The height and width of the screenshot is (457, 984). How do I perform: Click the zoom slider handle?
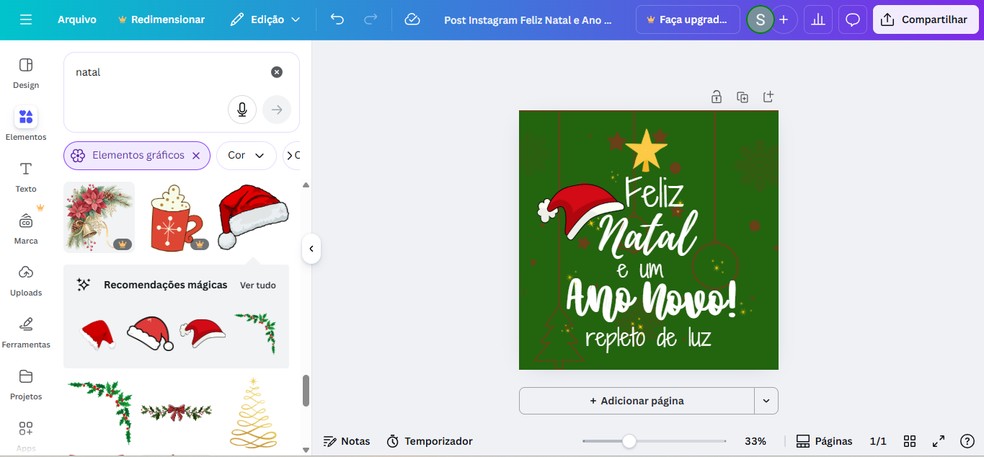point(629,441)
